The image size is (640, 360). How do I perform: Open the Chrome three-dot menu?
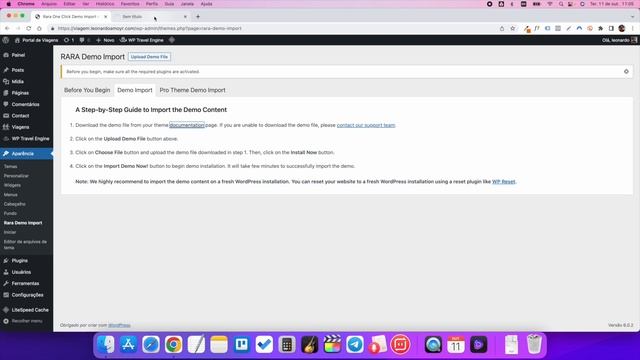click(x=633, y=29)
